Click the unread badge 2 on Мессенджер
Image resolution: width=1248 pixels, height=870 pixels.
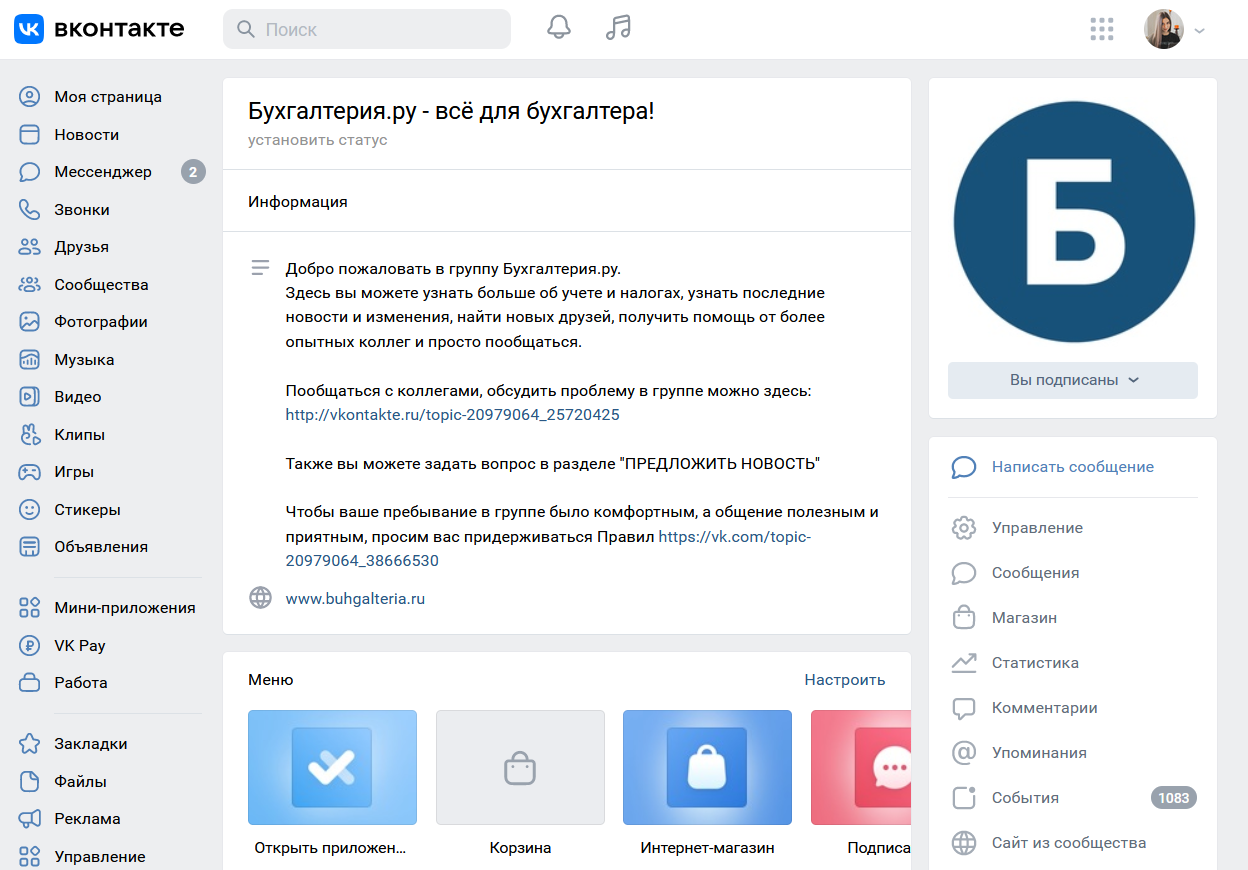click(193, 172)
